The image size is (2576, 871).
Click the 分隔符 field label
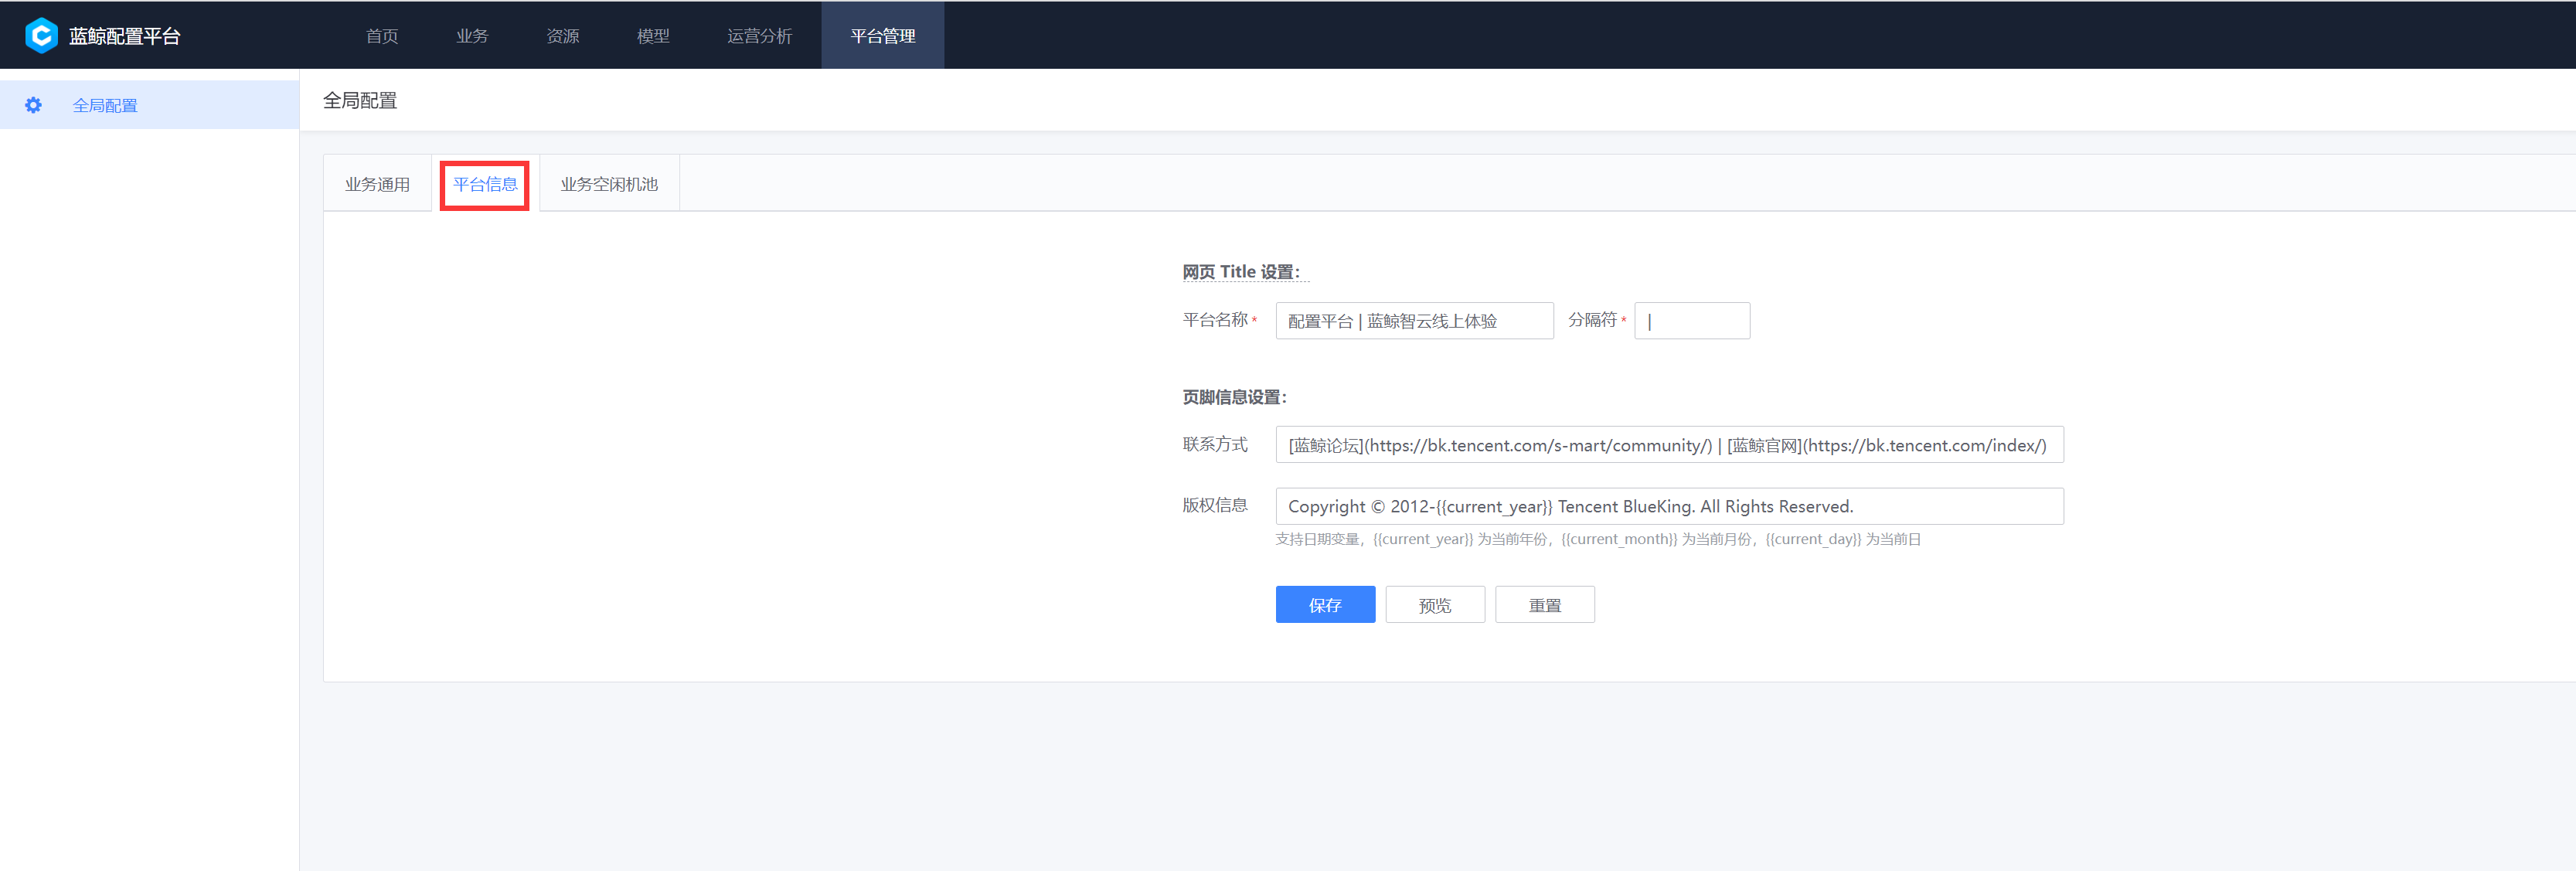(1592, 320)
